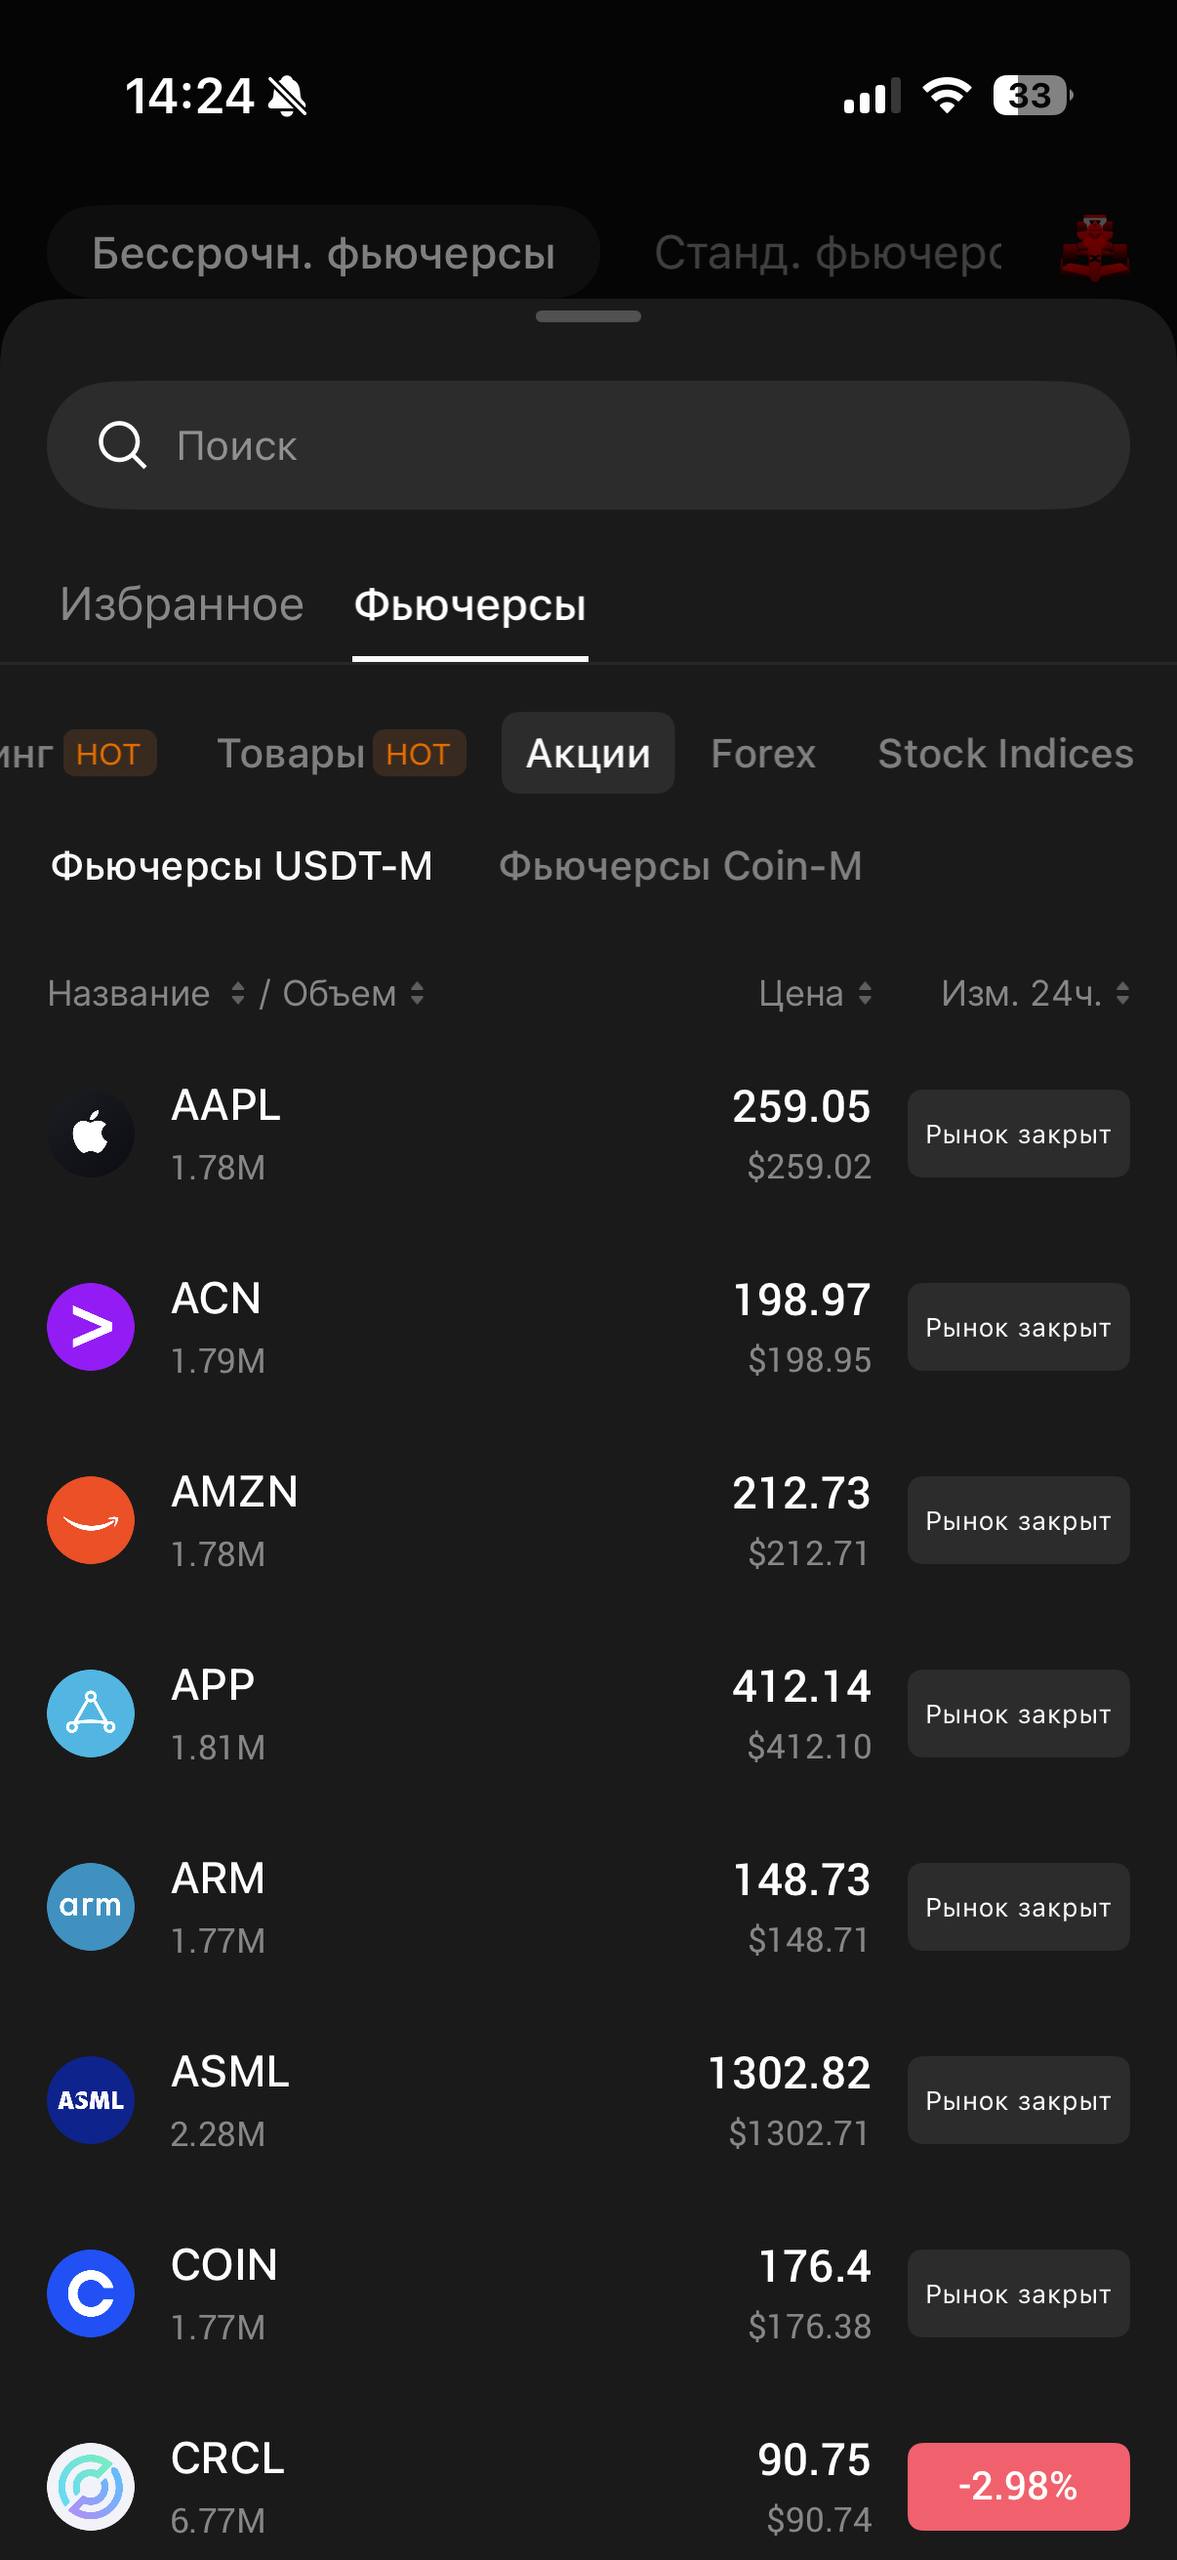Select the Фьючерсы Coin-M option
Image resolution: width=1177 pixels, height=2560 pixels.
(x=680, y=866)
